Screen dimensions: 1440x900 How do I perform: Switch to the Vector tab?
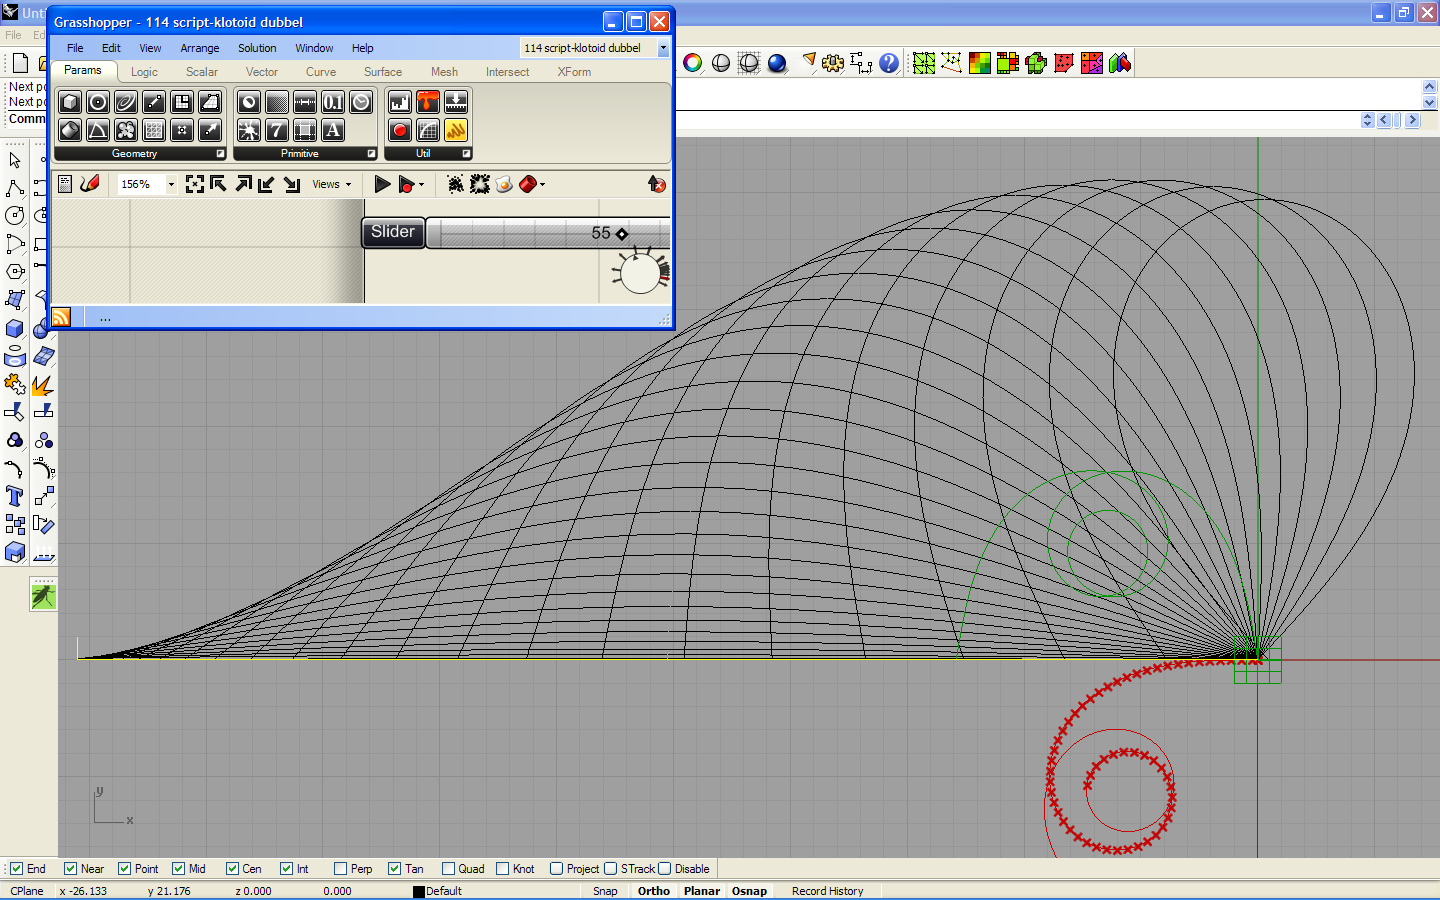point(261,71)
